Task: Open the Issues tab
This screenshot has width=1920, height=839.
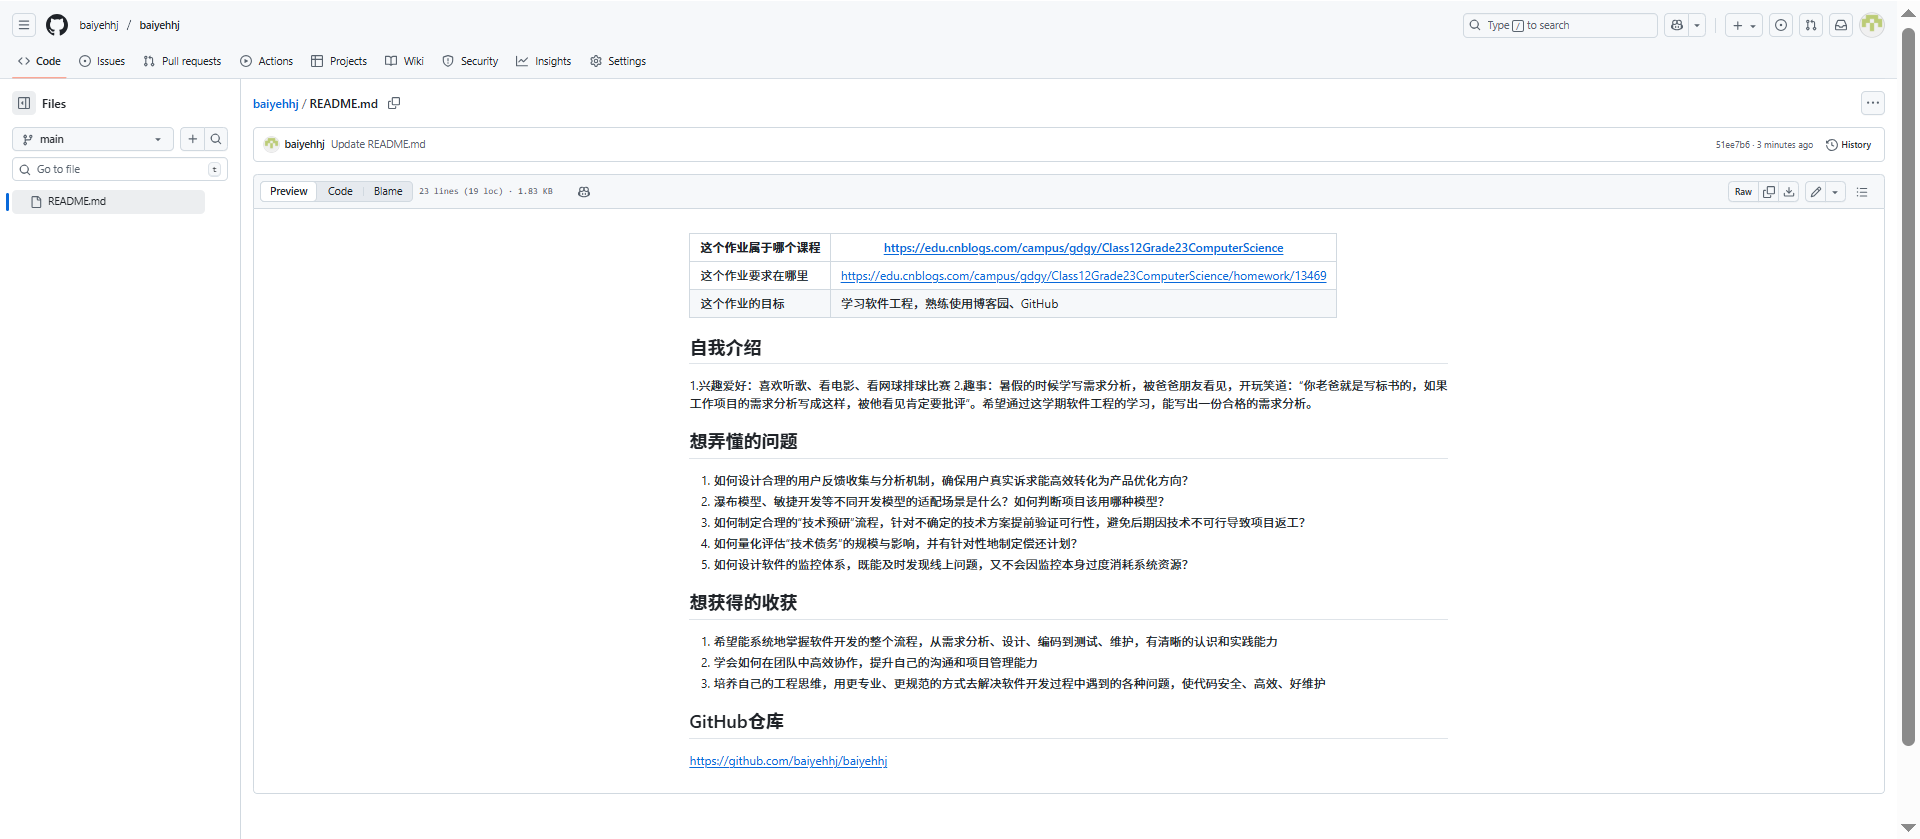Action: 102,61
